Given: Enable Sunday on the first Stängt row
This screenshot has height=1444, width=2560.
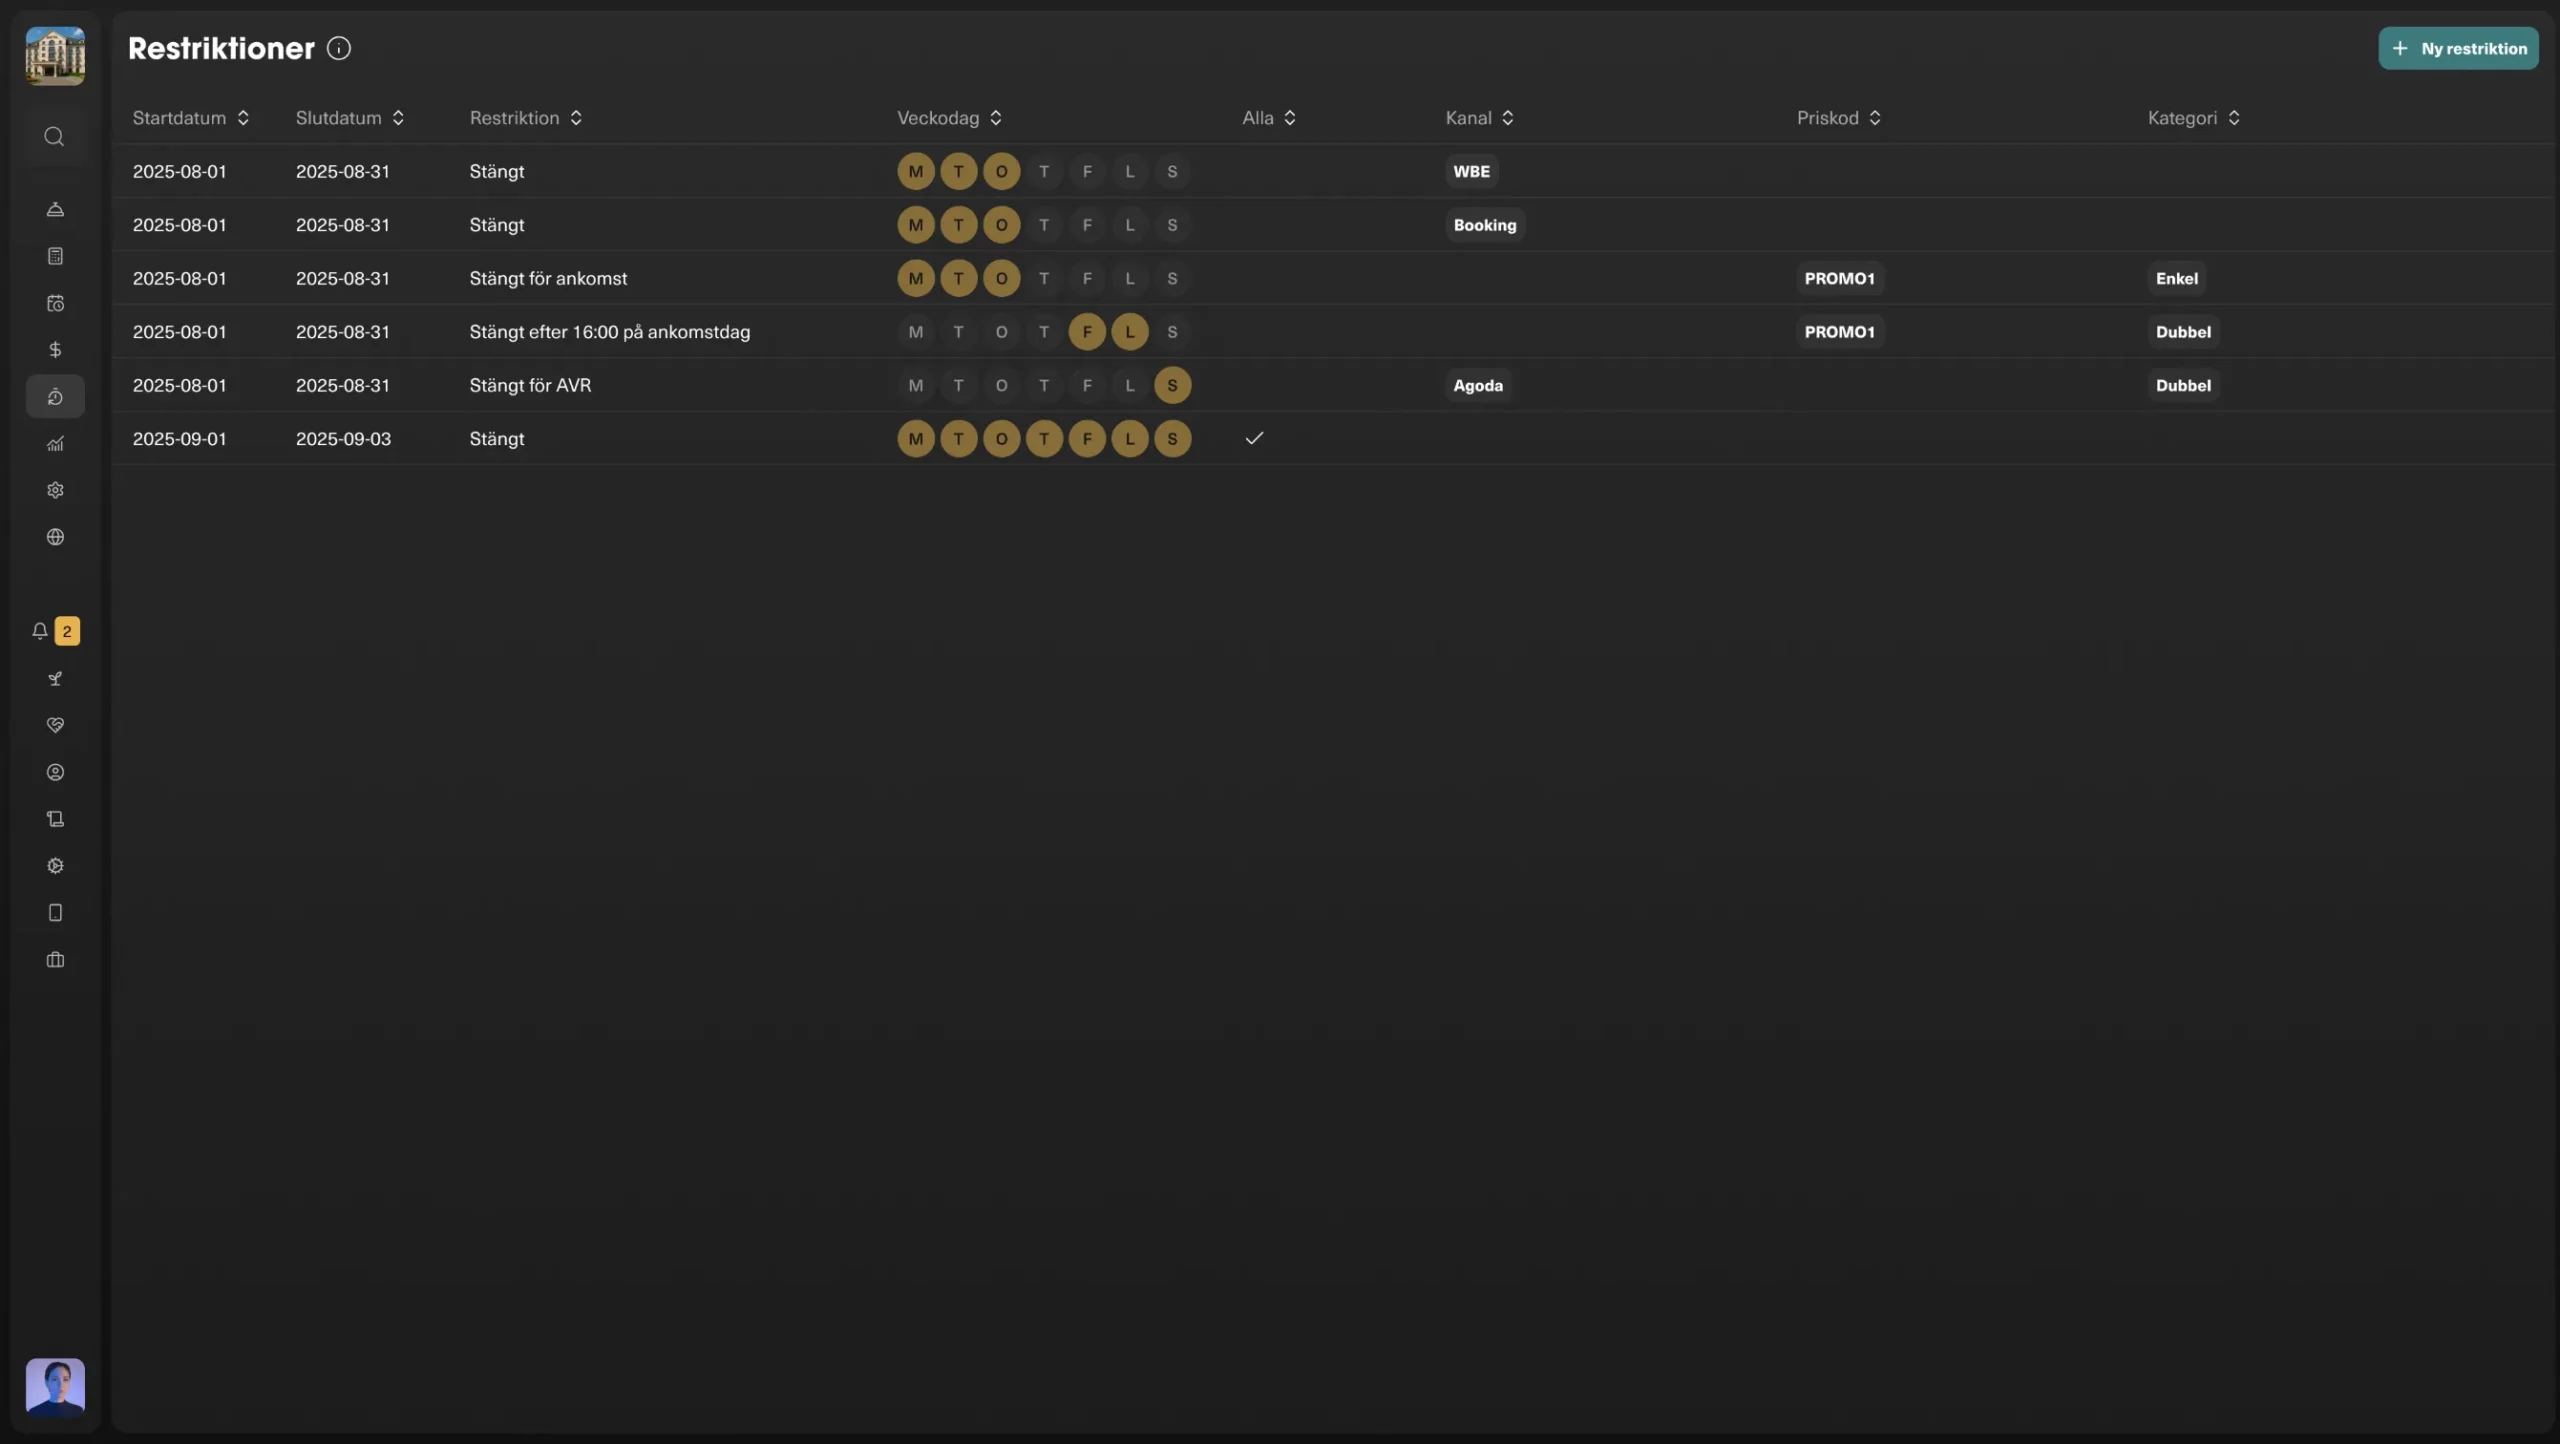Looking at the screenshot, I should click(1171, 171).
